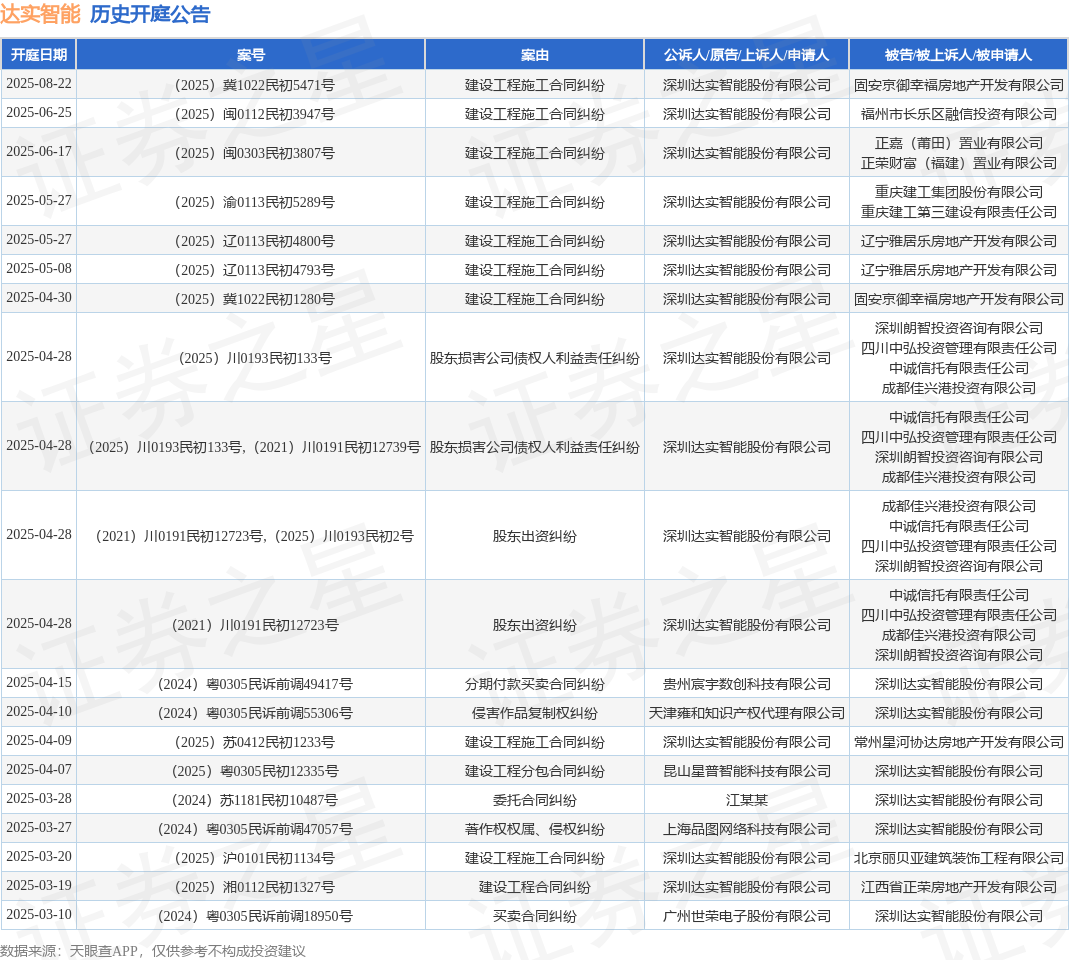Screen dimensions: 1069x960
Task: Click plaintiff 贵州宸宇数创科技有限公司
Action: 747,684
